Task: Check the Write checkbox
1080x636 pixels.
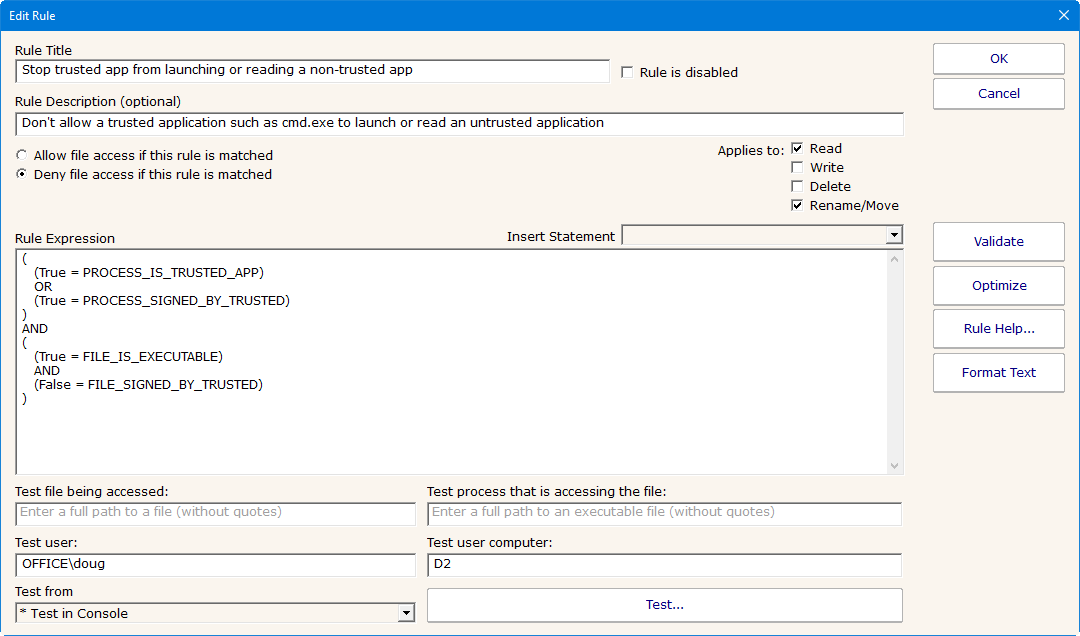Action: pyautogui.click(x=797, y=168)
